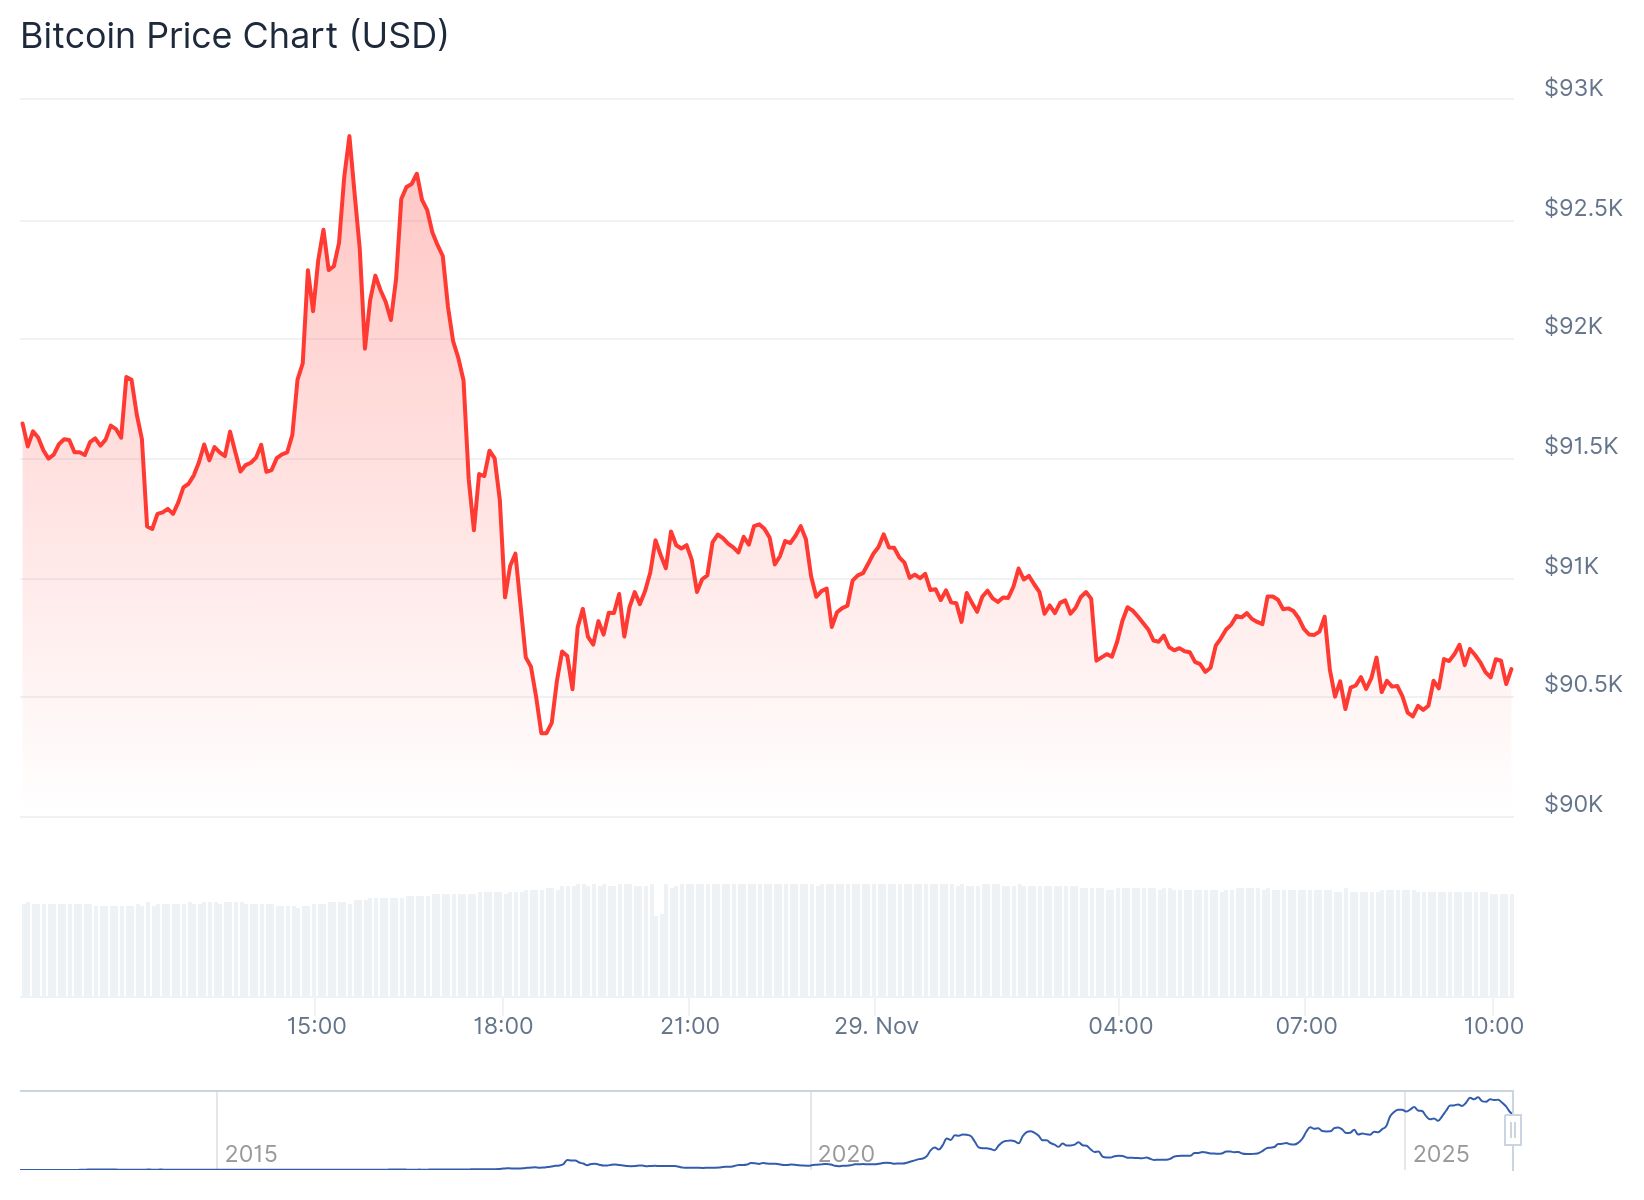The width and height of the screenshot is (1644, 1200).
Task: Click the 2025 marker in the navigator
Action: click(1441, 1154)
